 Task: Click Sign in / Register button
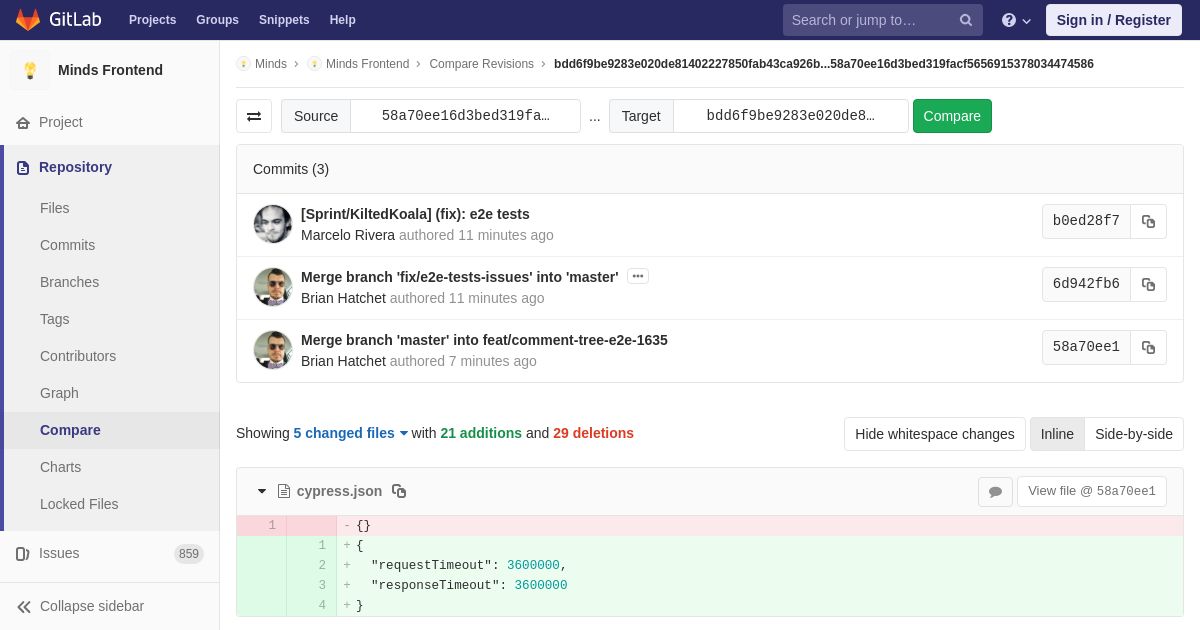pyautogui.click(x=1113, y=20)
